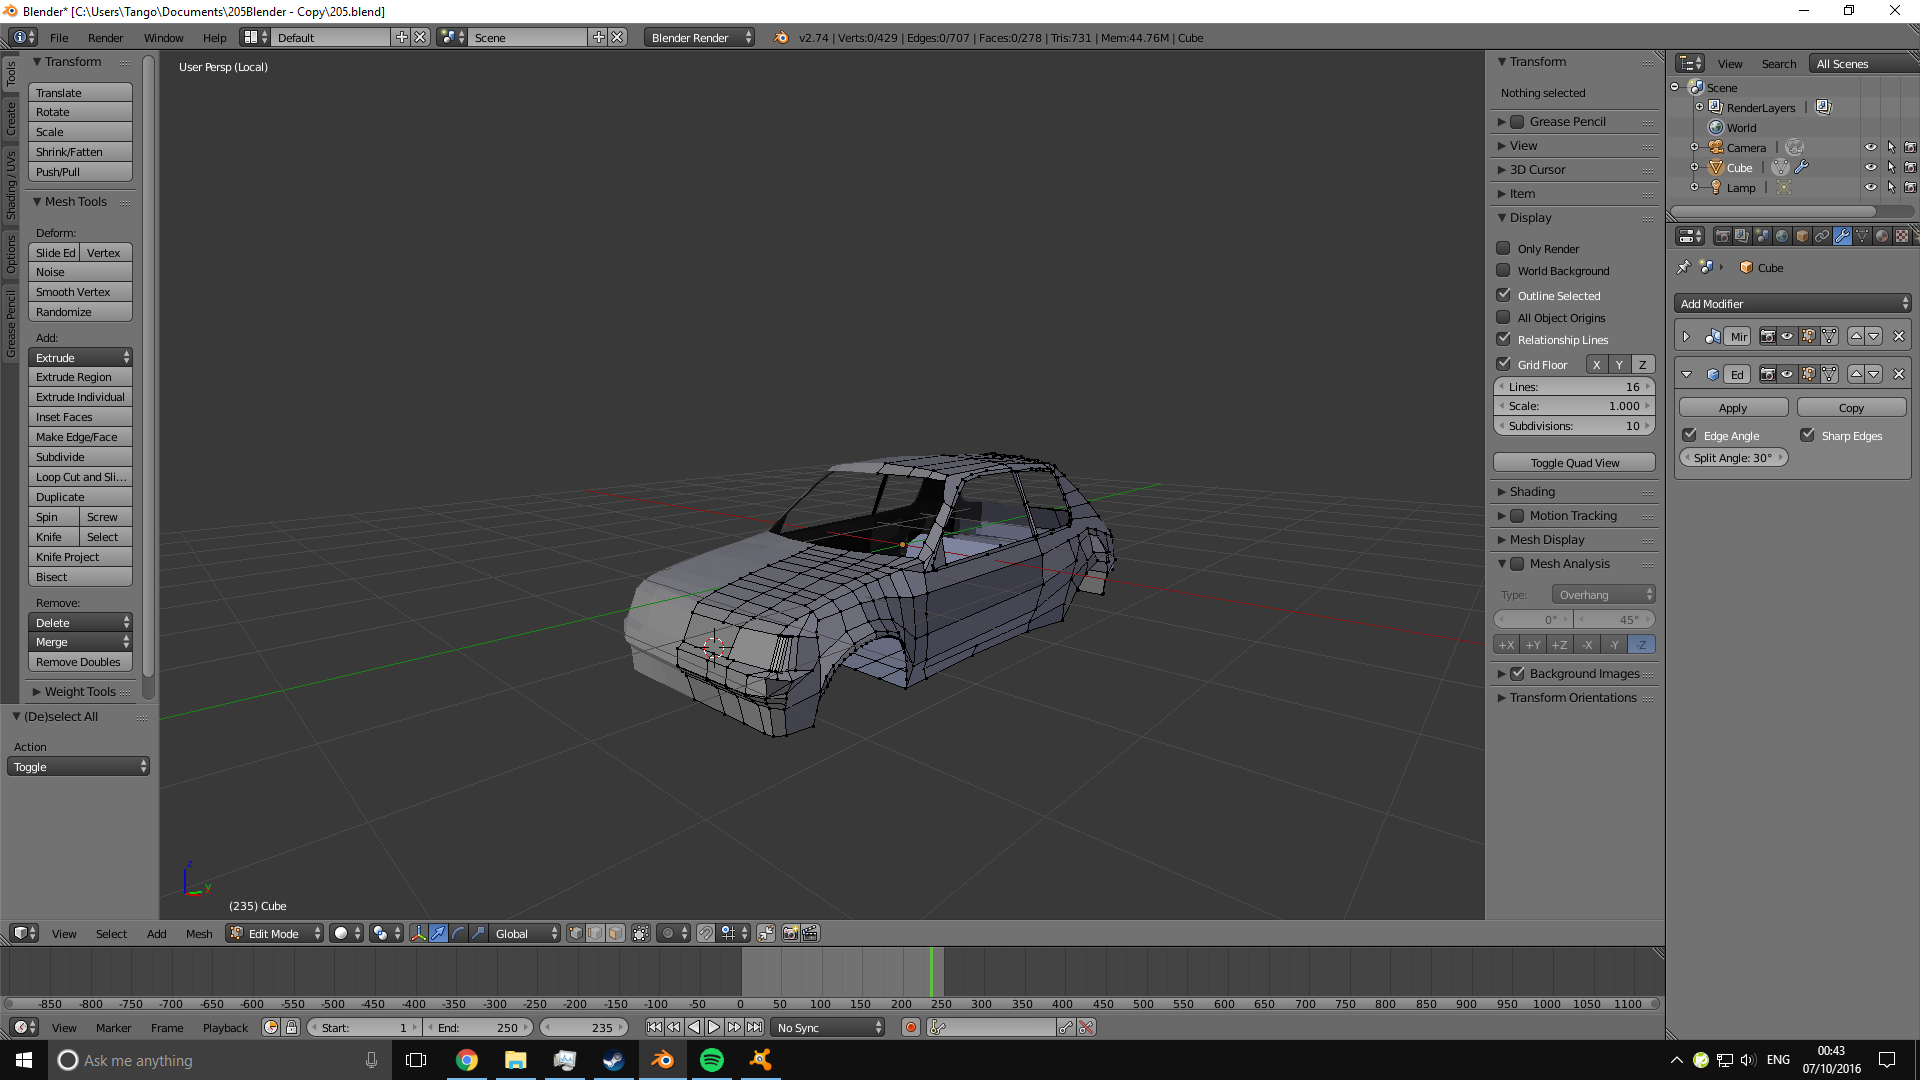This screenshot has height=1080, width=1920.
Task: Open the World properties tab icon
Action: (1782, 236)
